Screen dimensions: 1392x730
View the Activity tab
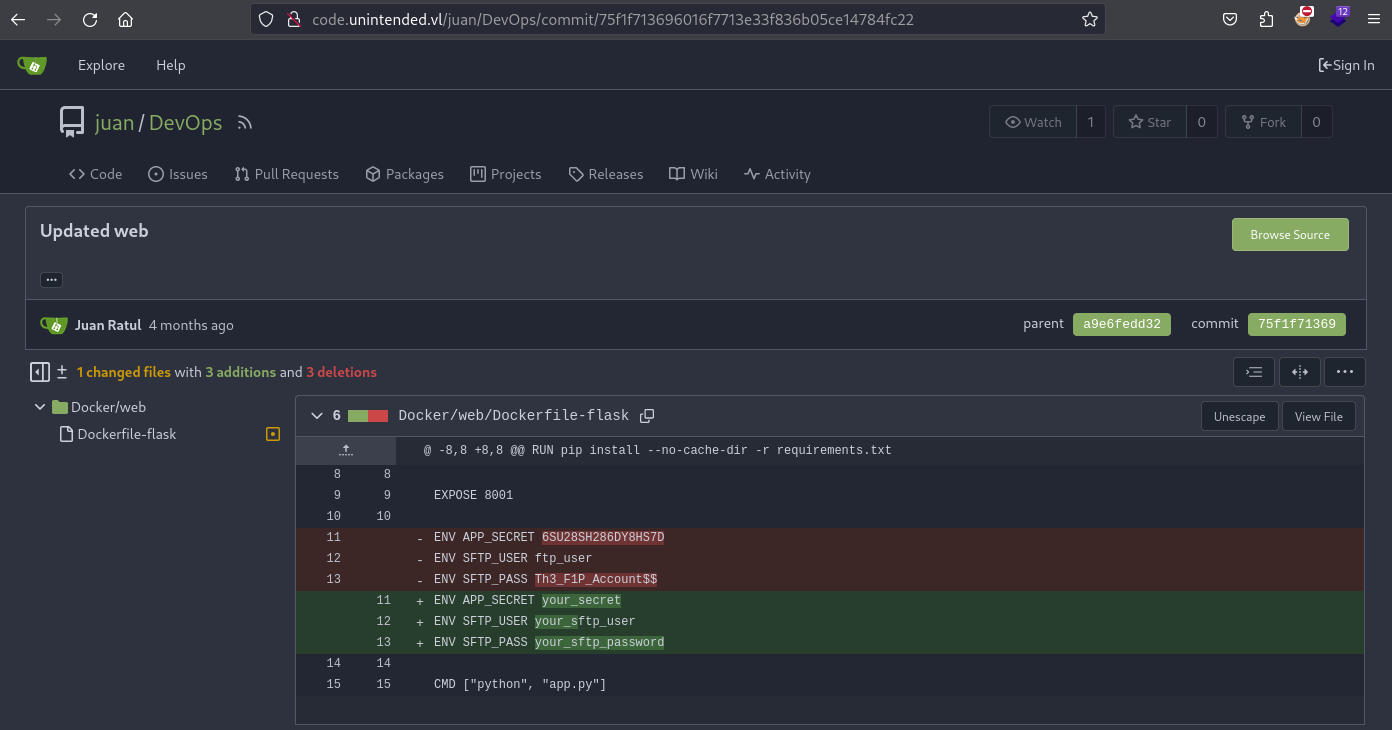pos(777,174)
